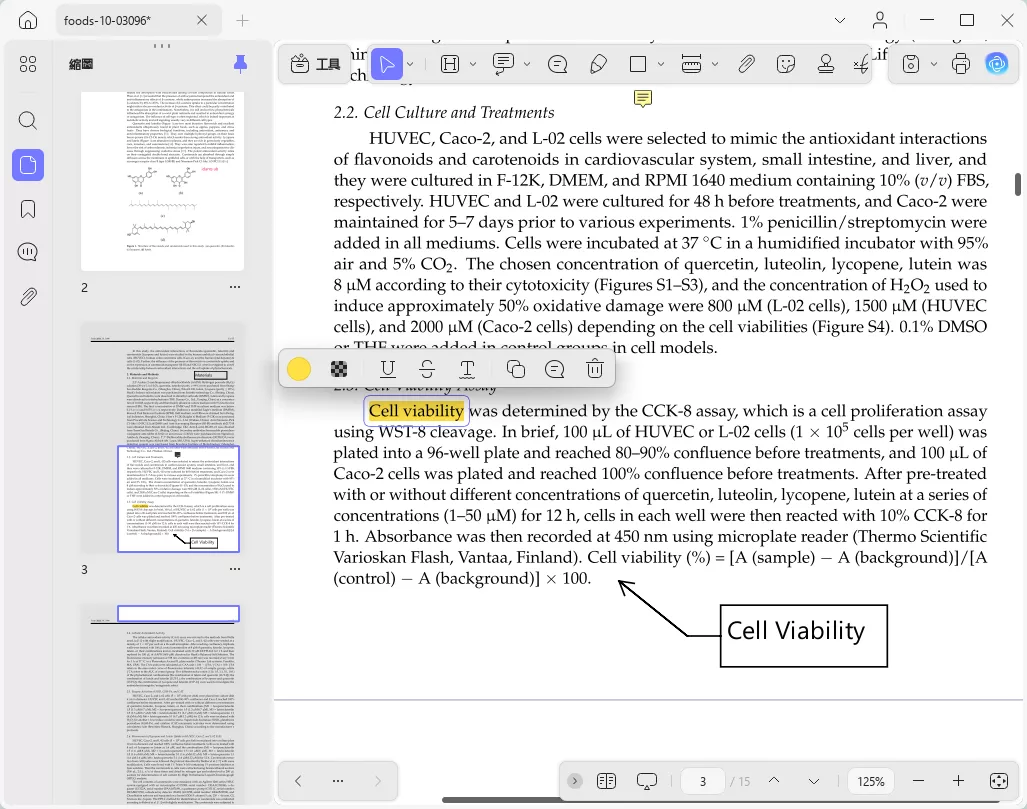Open the bookmarks panel
Viewport: 1027px width, 809px height.
click(28, 209)
